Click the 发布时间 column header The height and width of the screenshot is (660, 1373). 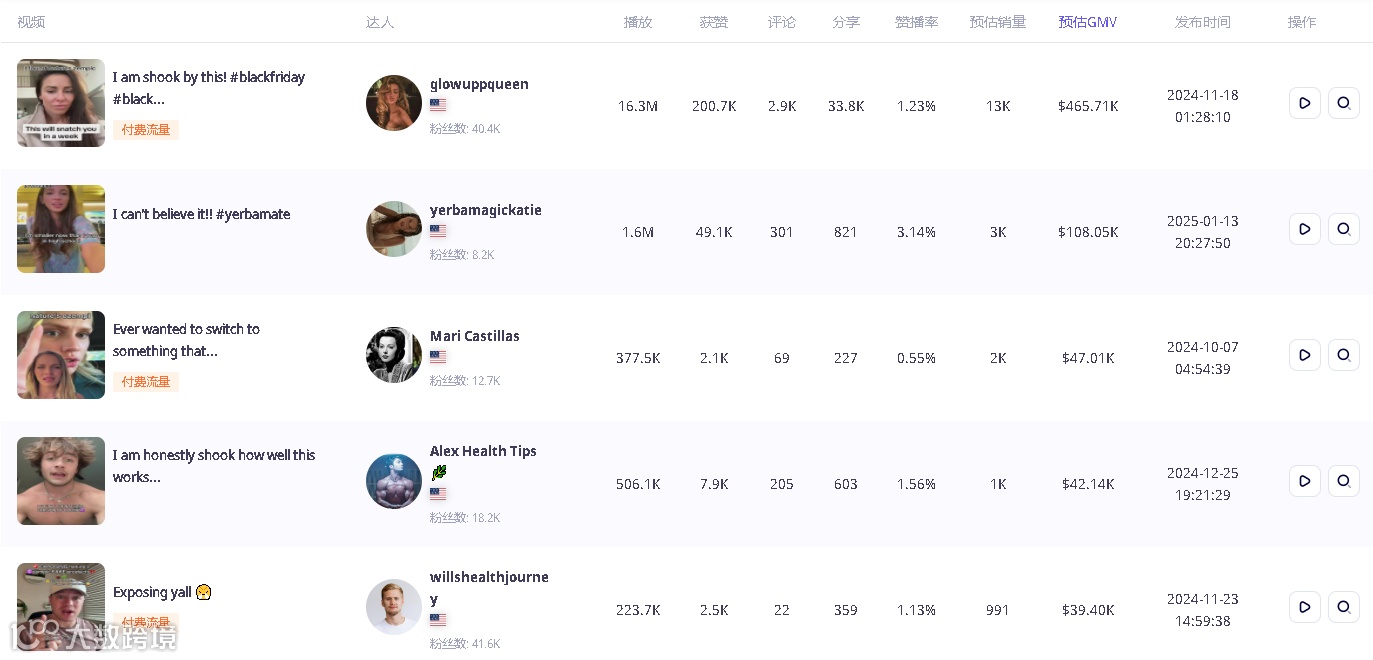pos(1202,22)
